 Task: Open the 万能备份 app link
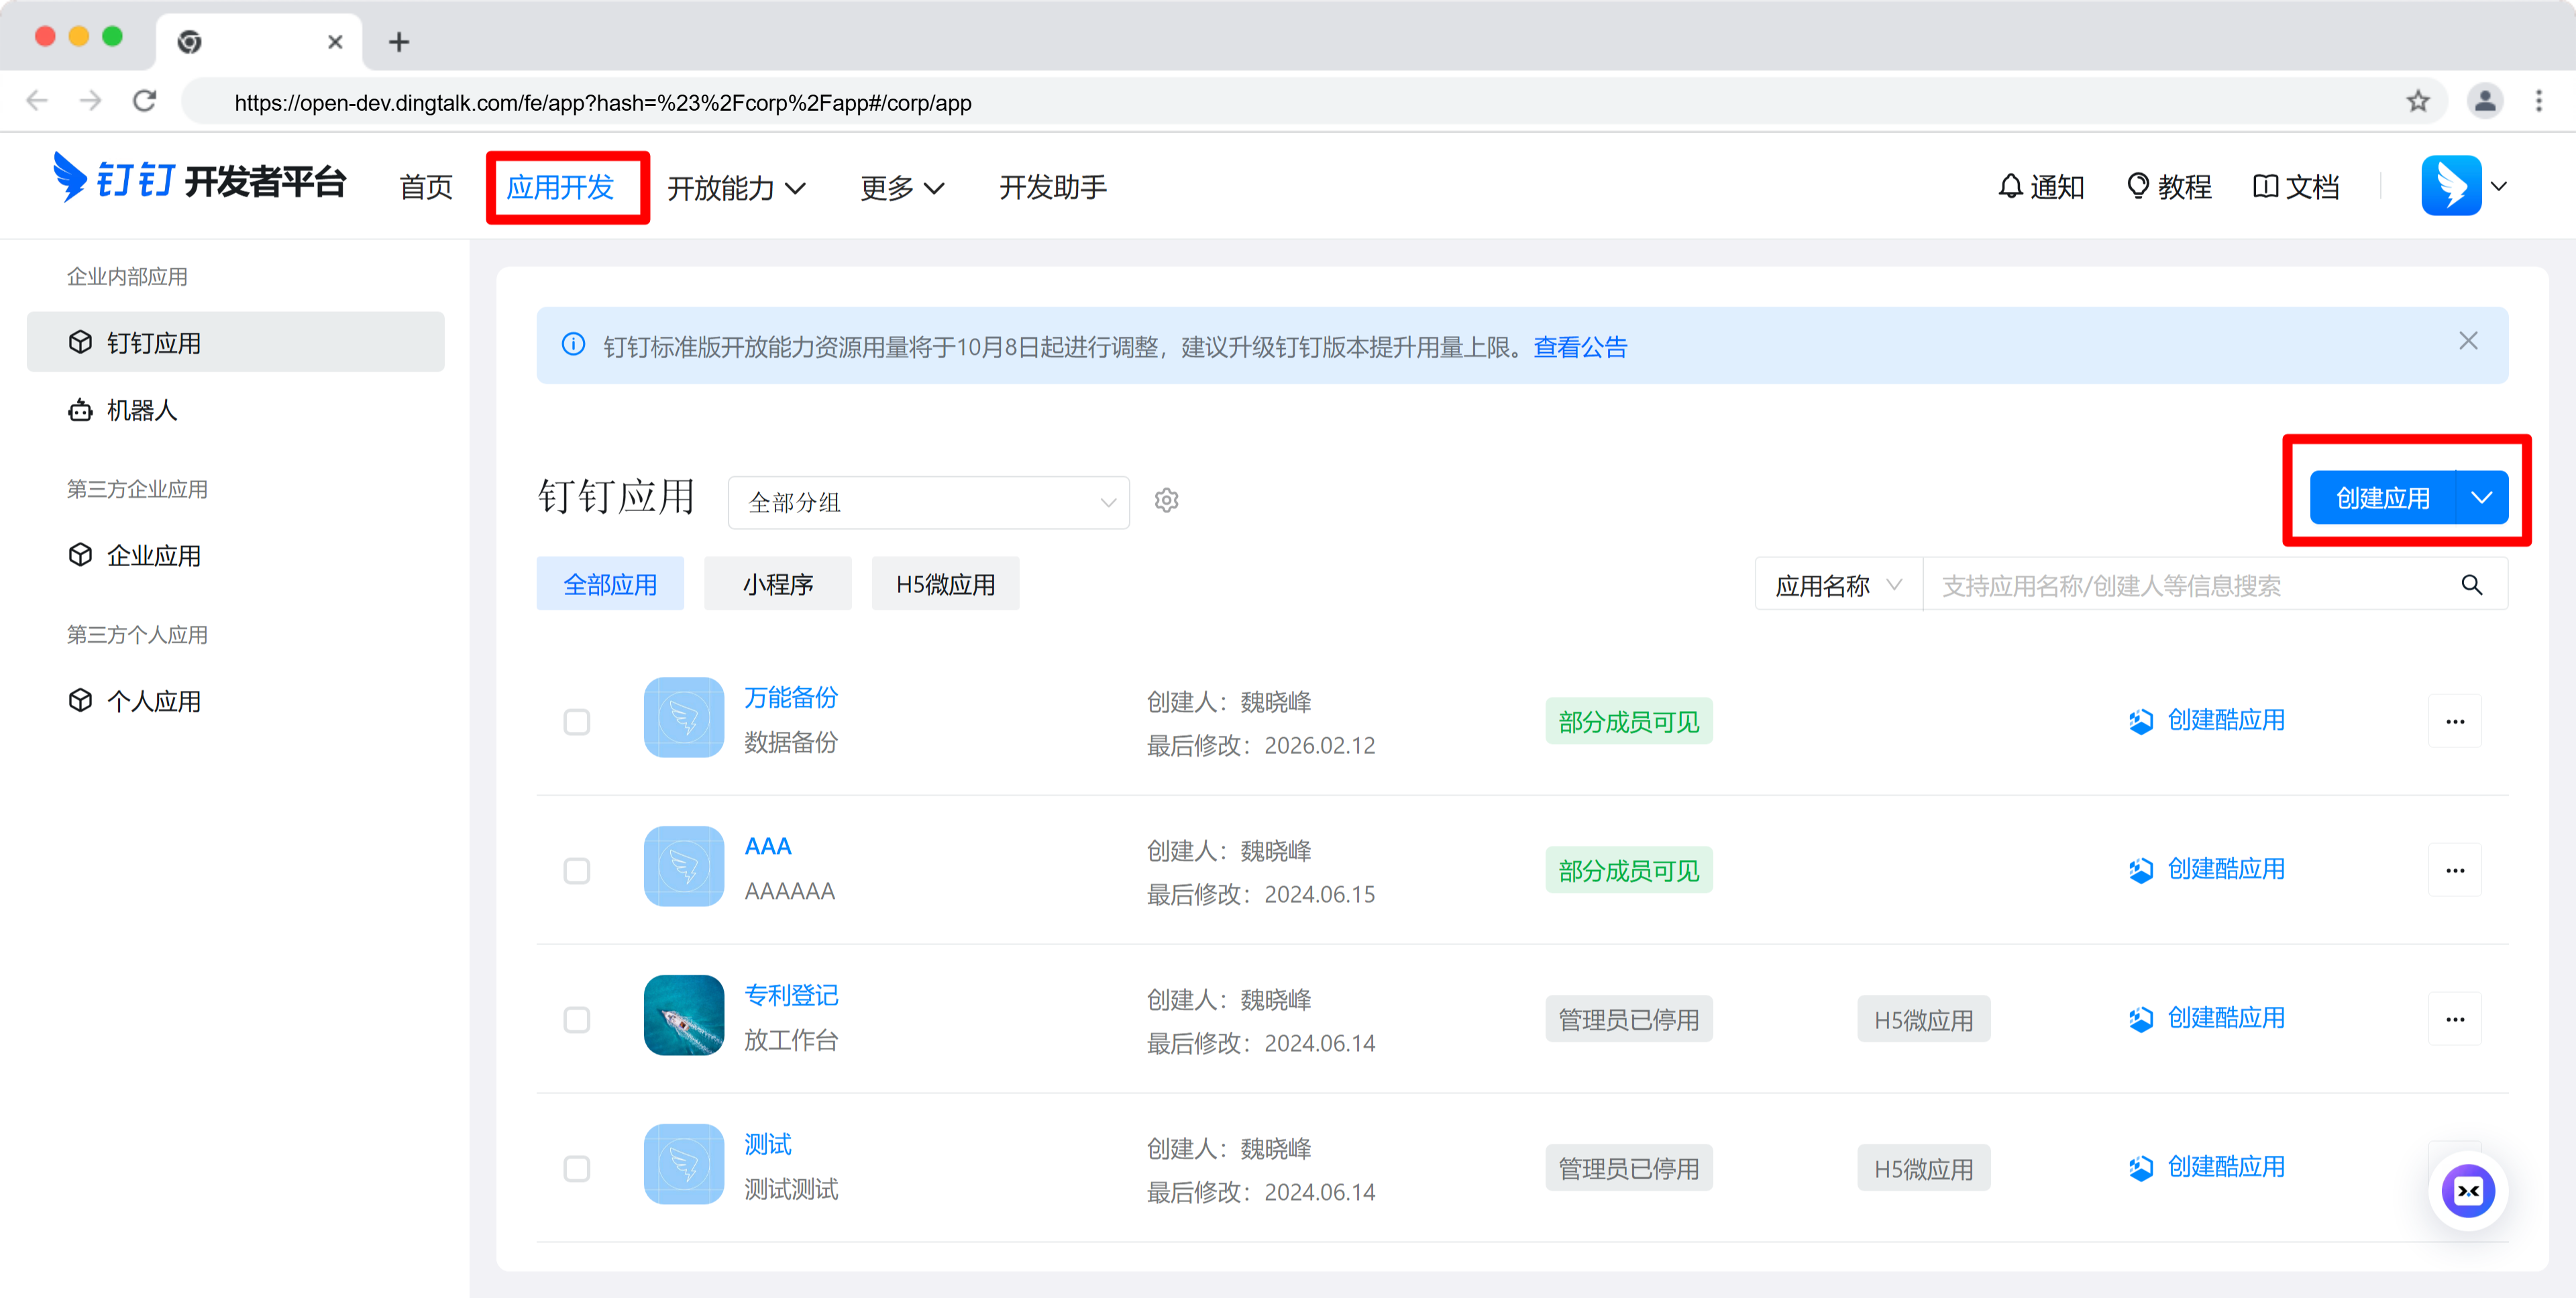[x=791, y=697]
